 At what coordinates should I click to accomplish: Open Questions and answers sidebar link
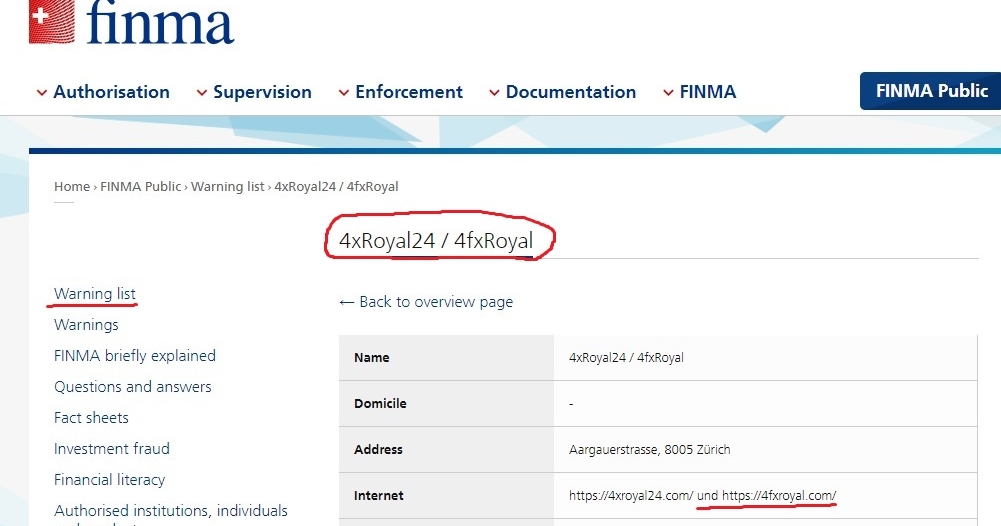(x=133, y=387)
